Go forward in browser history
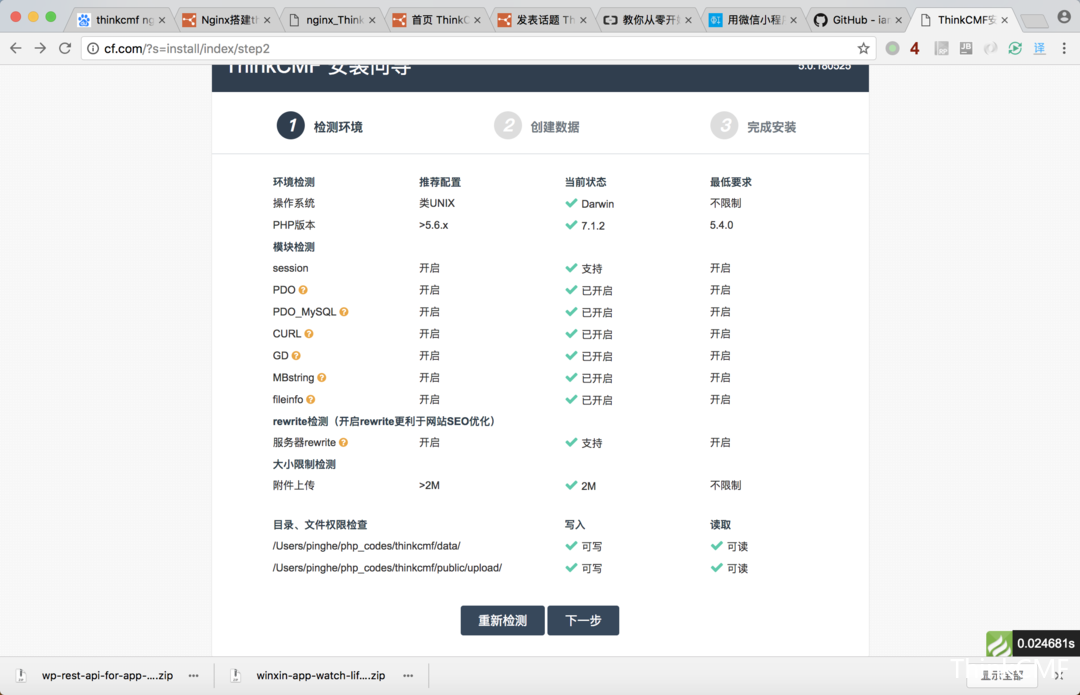This screenshot has height=695, width=1080. (x=41, y=48)
